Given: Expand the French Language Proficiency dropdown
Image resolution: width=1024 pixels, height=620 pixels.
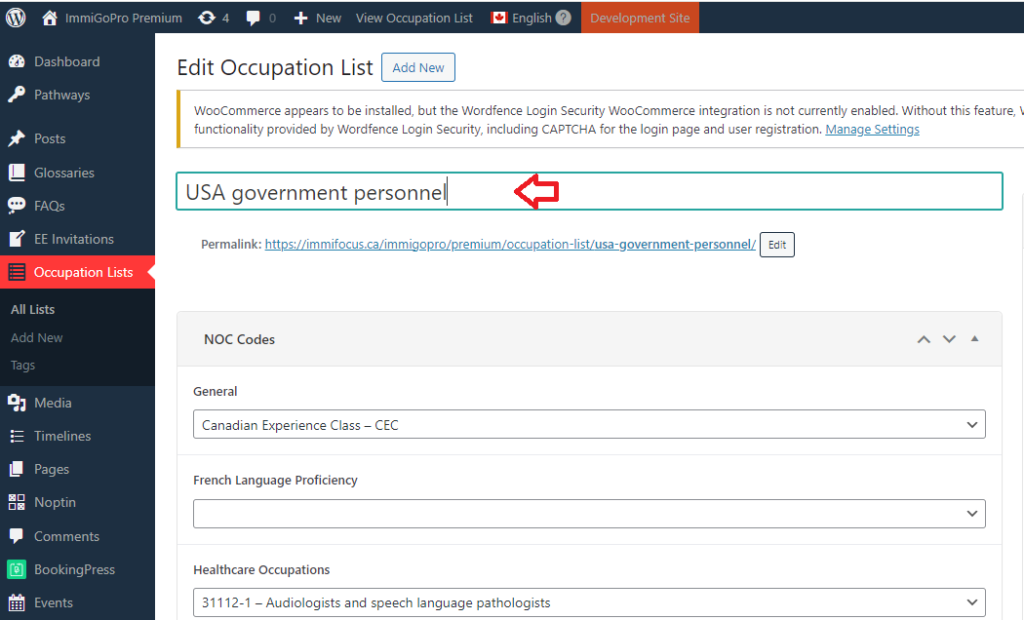Looking at the screenshot, I should [x=588, y=514].
